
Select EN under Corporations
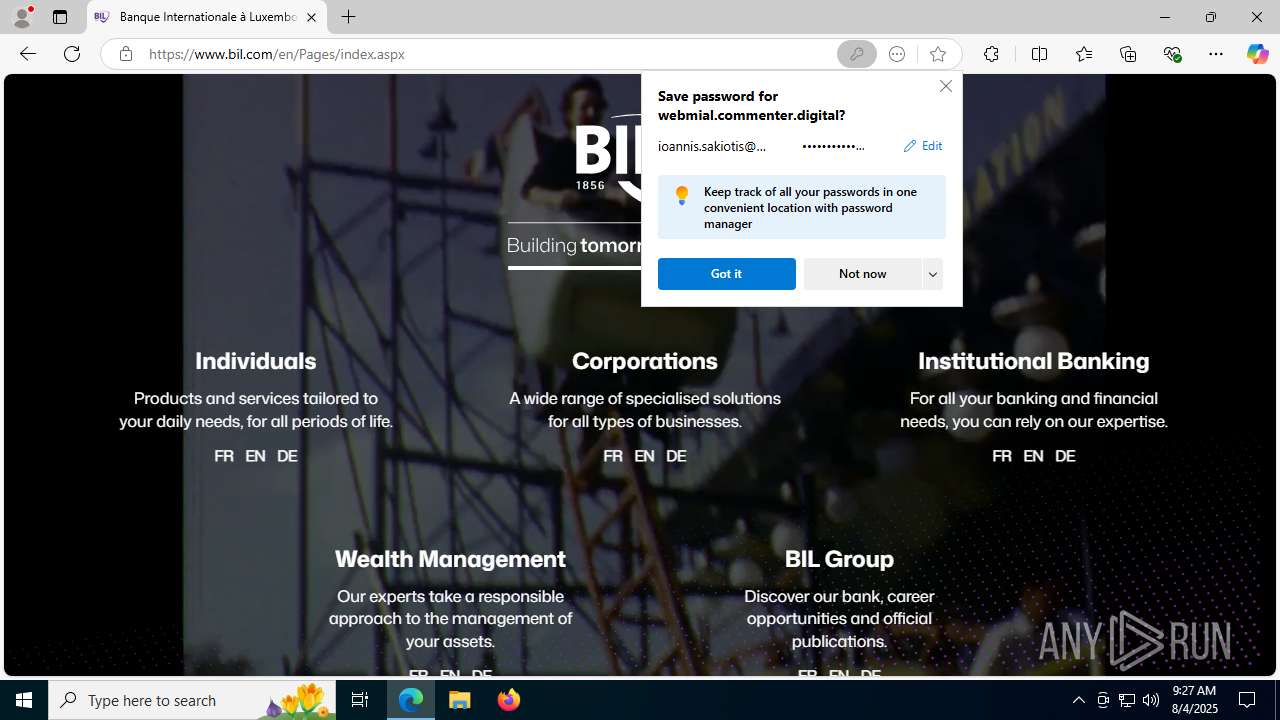pos(644,456)
